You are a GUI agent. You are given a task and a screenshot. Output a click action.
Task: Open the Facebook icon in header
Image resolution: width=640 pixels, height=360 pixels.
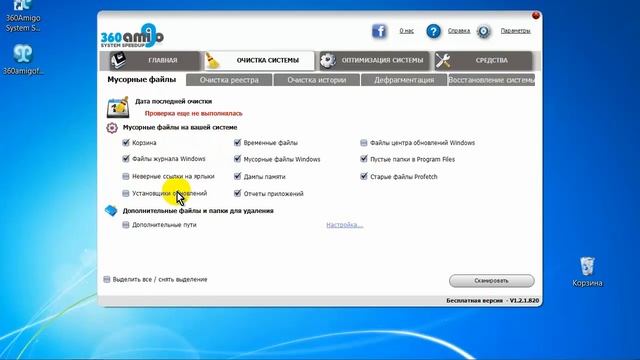pos(379,31)
